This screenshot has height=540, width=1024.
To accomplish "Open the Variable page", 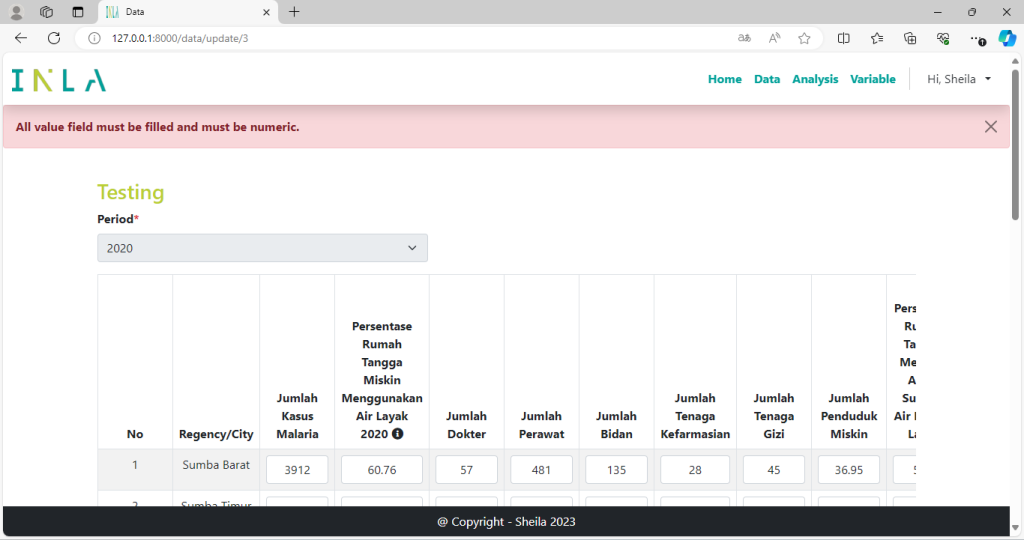I will tap(872, 79).
